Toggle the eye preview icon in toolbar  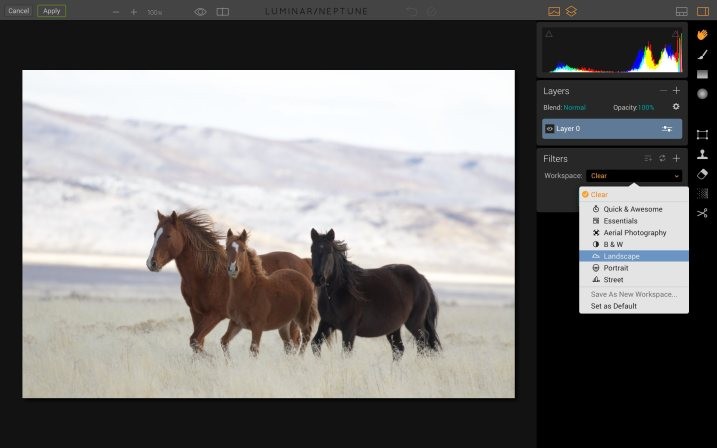pos(200,12)
